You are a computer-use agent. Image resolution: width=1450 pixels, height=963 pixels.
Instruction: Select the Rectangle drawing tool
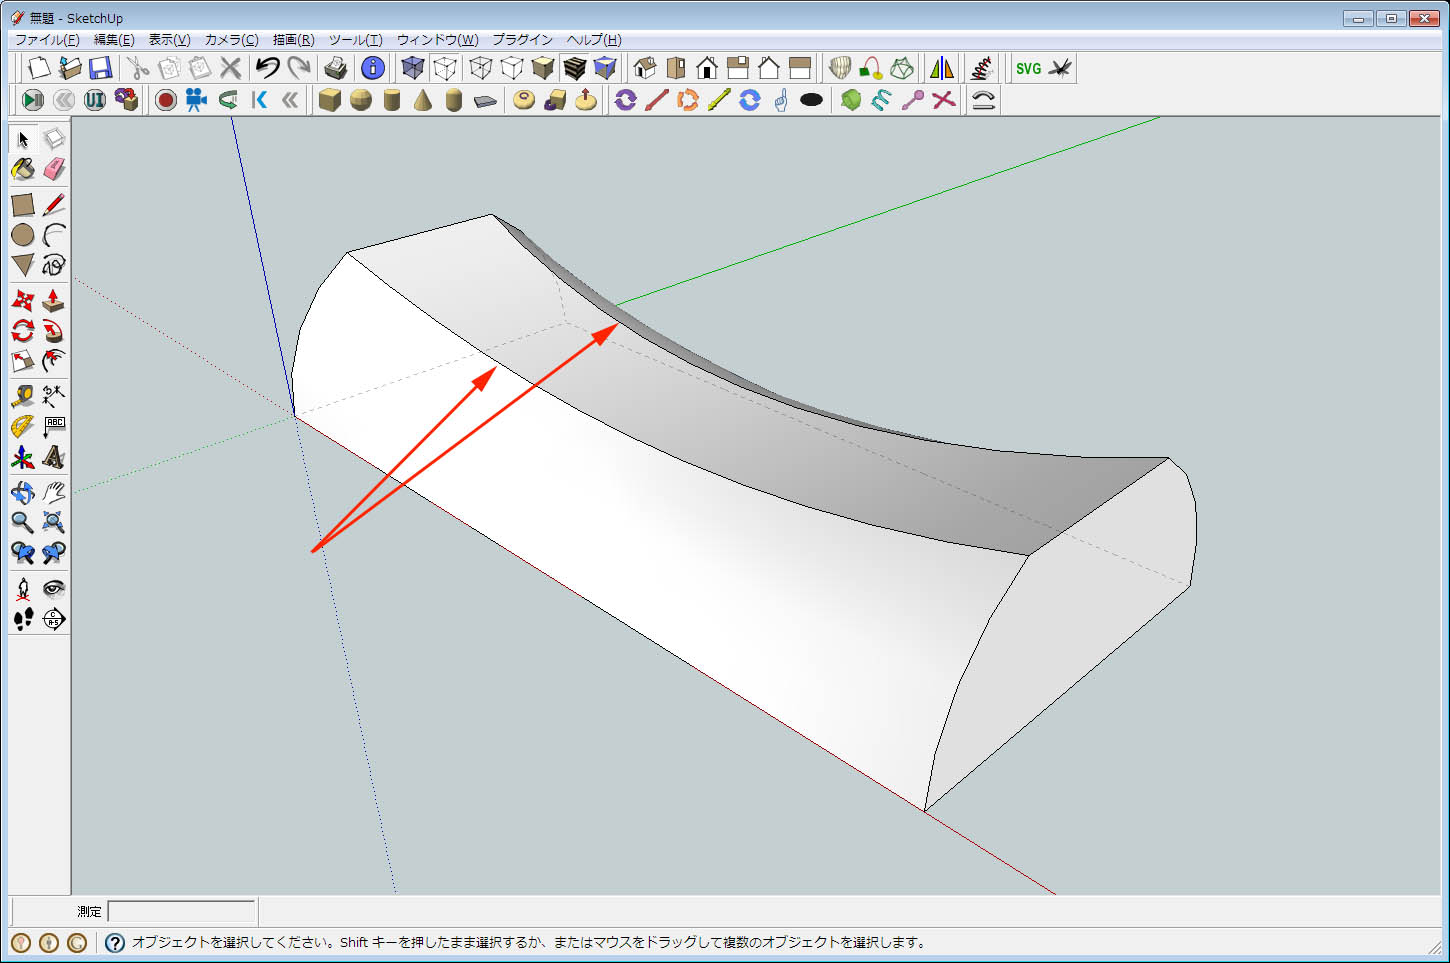point(23,204)
